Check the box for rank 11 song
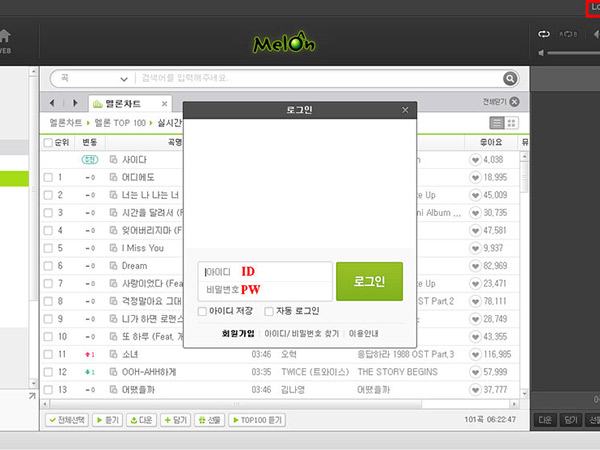Viewport: 600px width, 450px height. click(x=48, y=354)
